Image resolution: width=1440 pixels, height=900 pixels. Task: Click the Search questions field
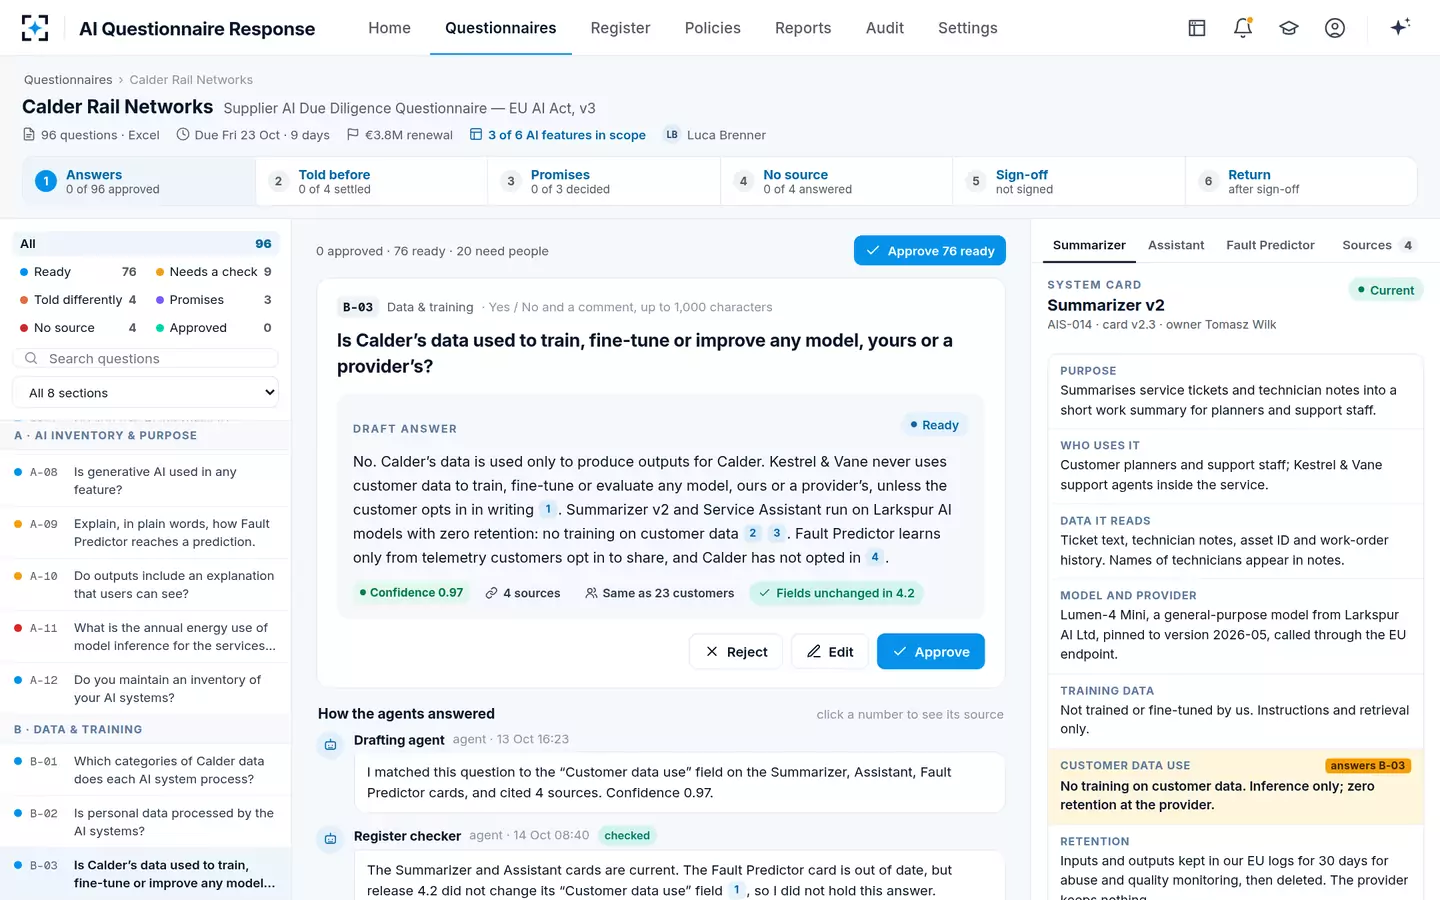[x=146, y=358]
